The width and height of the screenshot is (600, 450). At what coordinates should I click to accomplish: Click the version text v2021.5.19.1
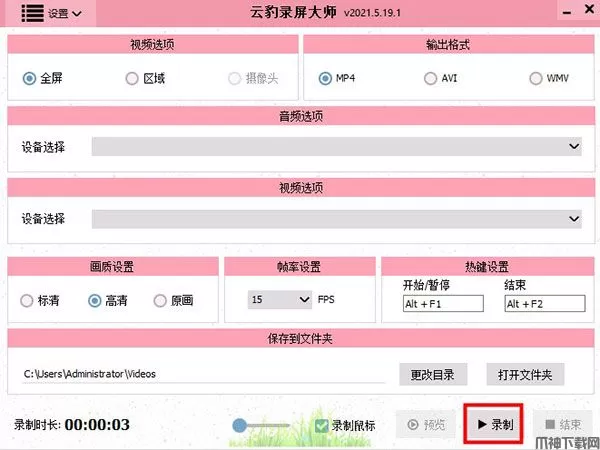click(372, 13)
